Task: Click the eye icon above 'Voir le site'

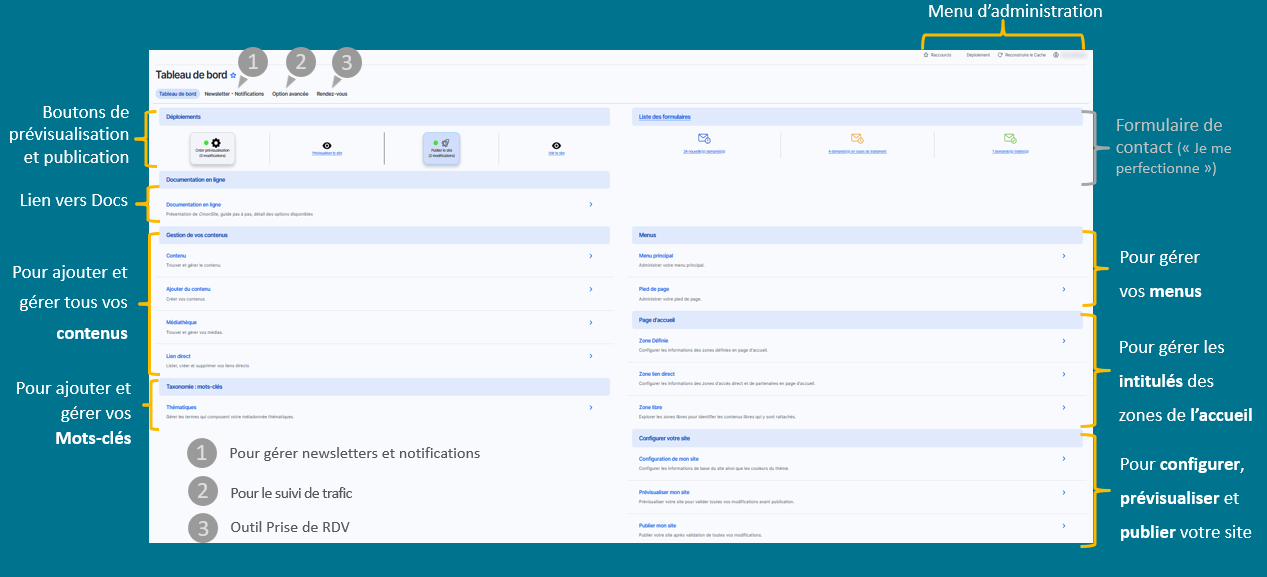Action: coord(556,145)
